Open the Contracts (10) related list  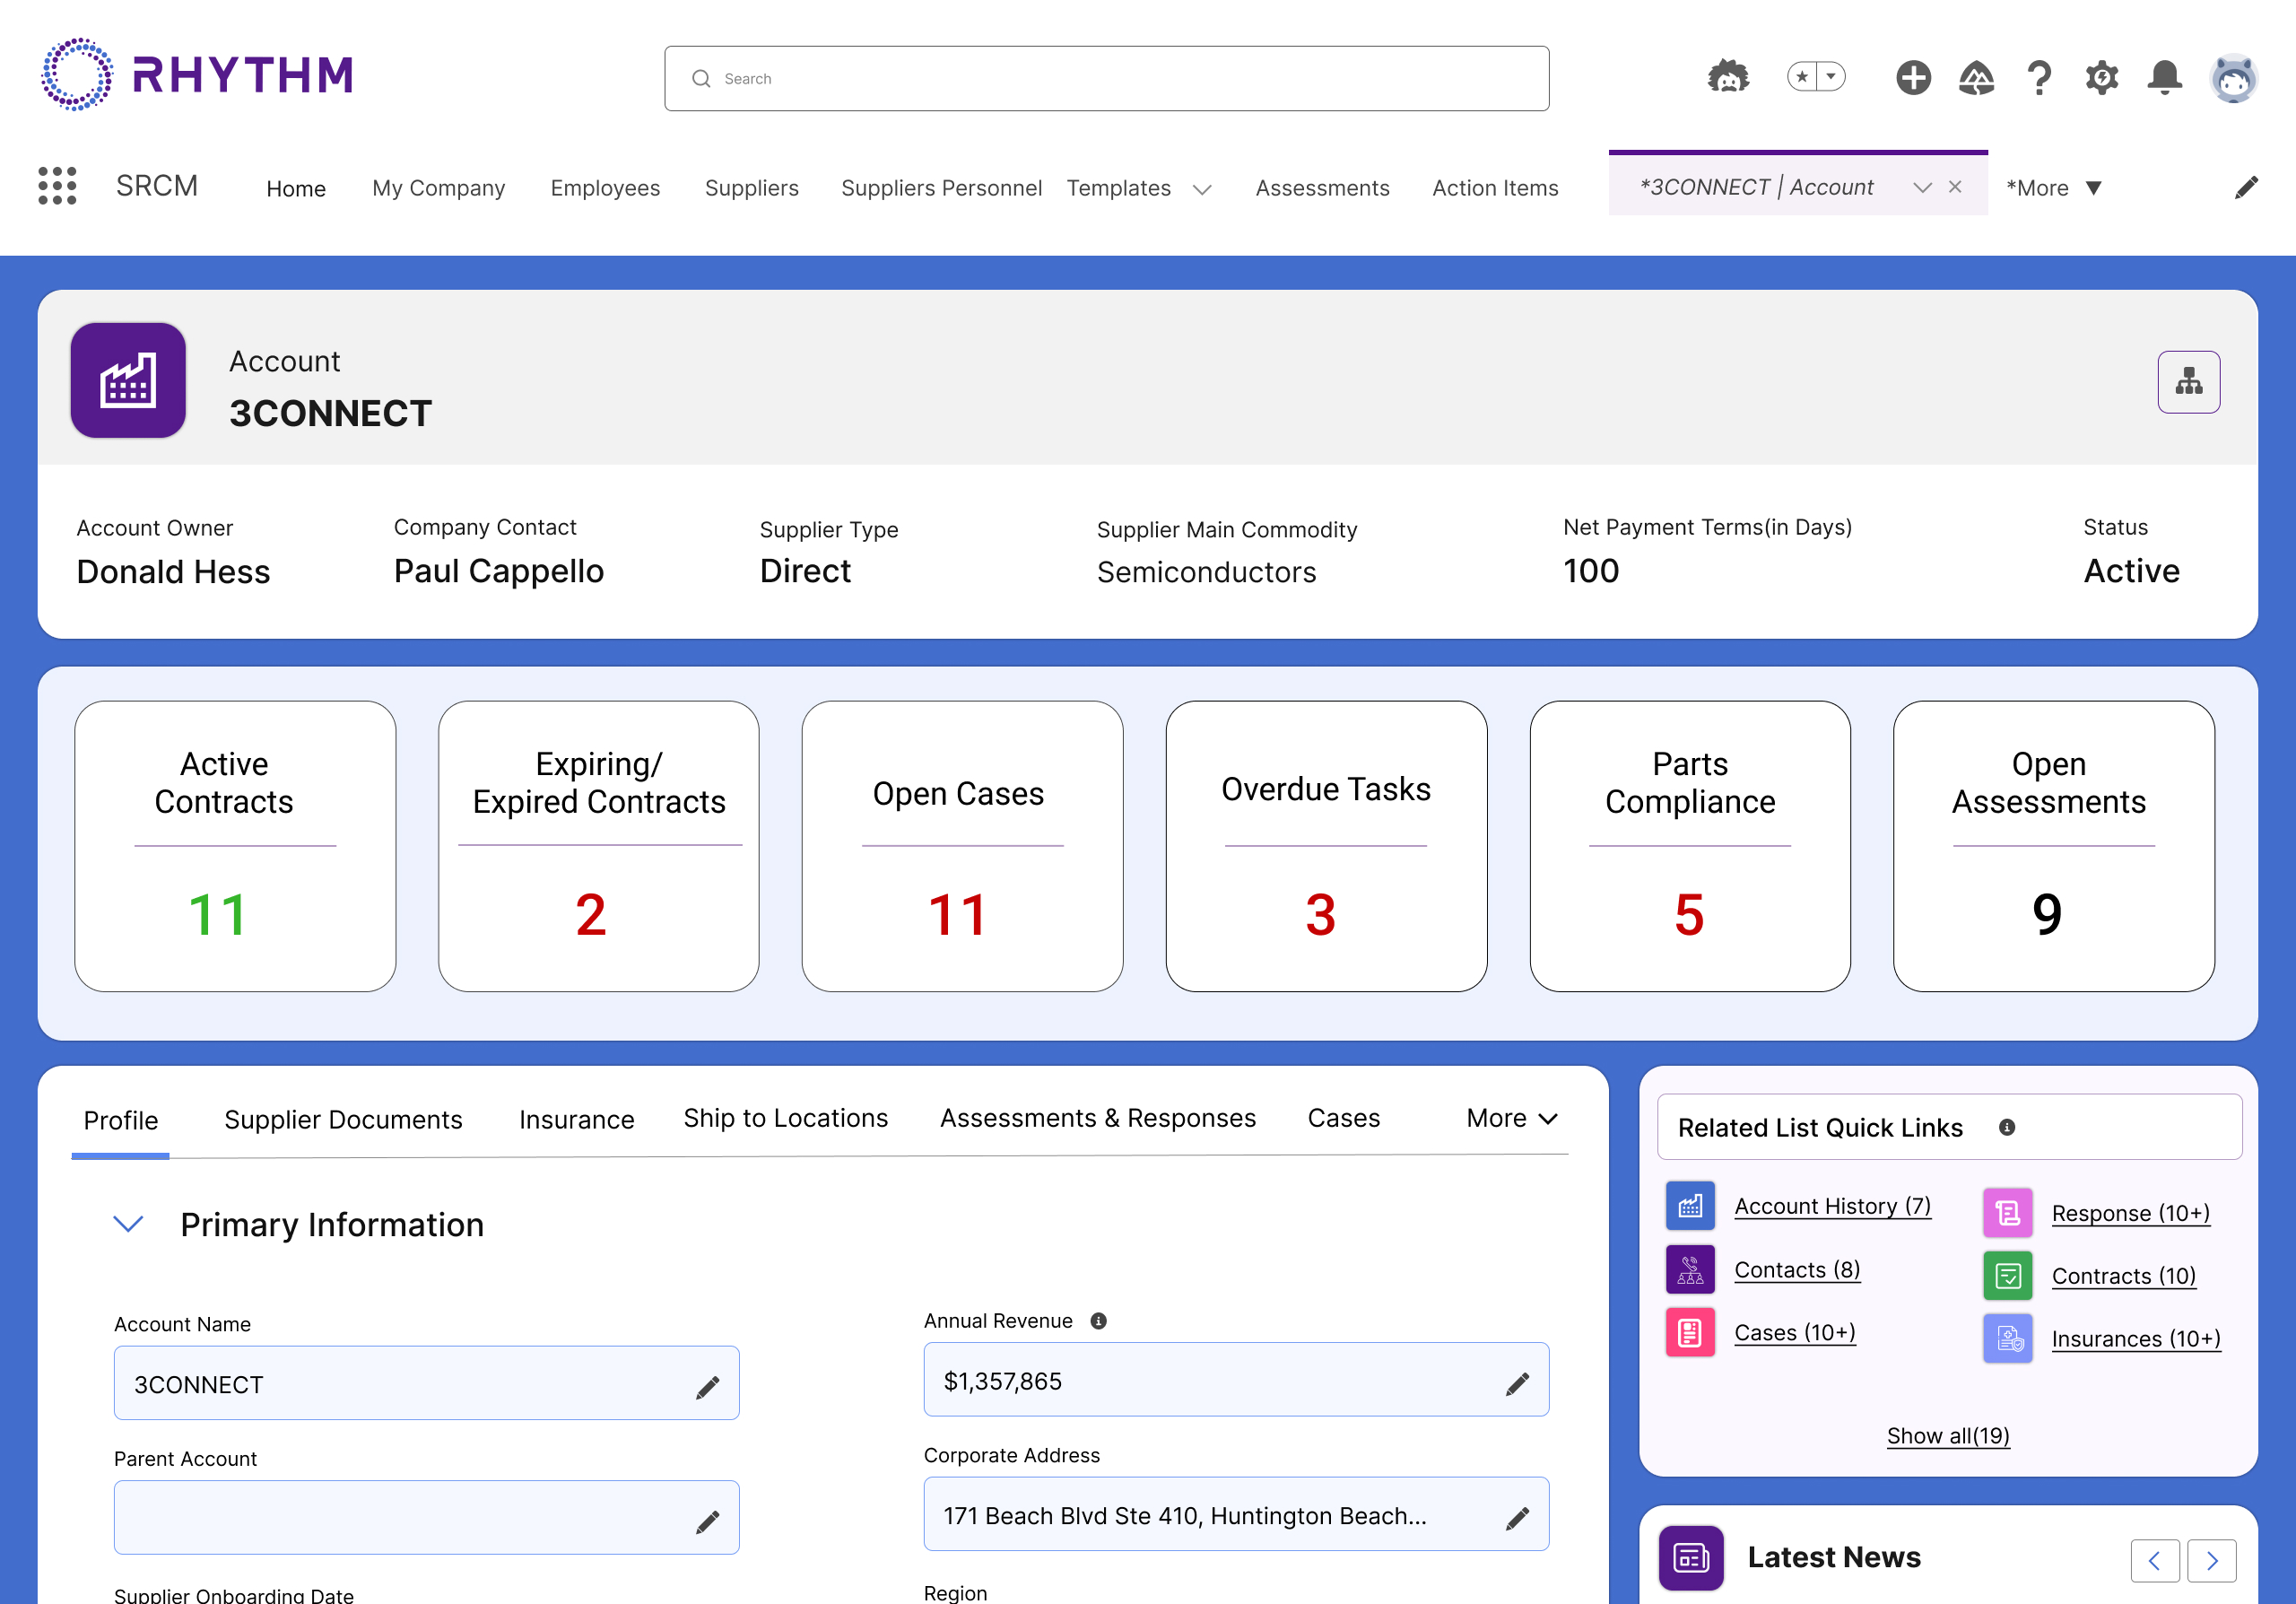pos(2123,1276)
